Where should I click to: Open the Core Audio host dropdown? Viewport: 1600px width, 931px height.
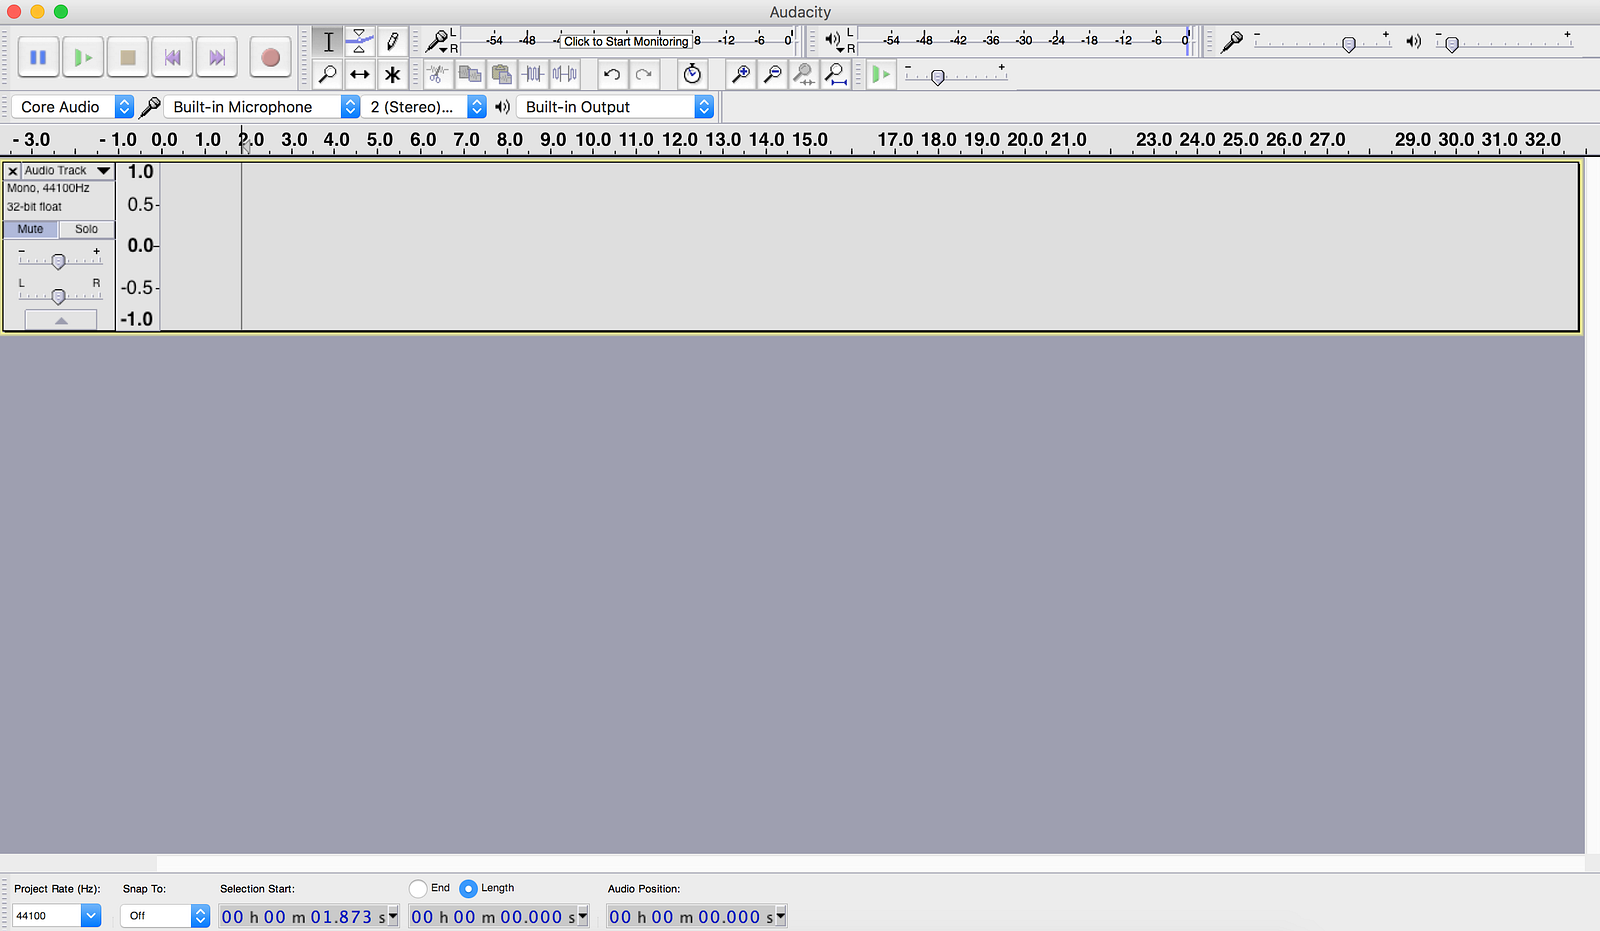click(x=73, y=107)
